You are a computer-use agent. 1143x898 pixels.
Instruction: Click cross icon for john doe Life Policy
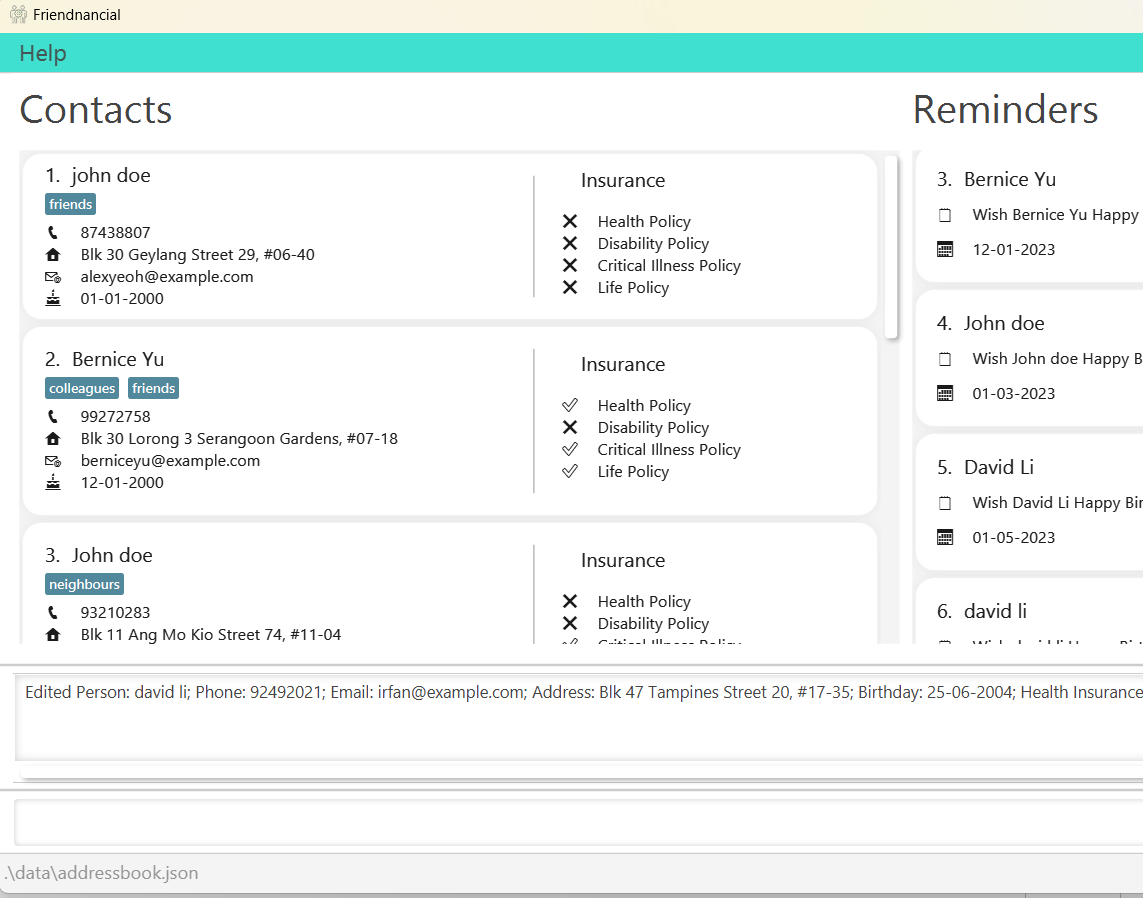[x=570, y=287]
